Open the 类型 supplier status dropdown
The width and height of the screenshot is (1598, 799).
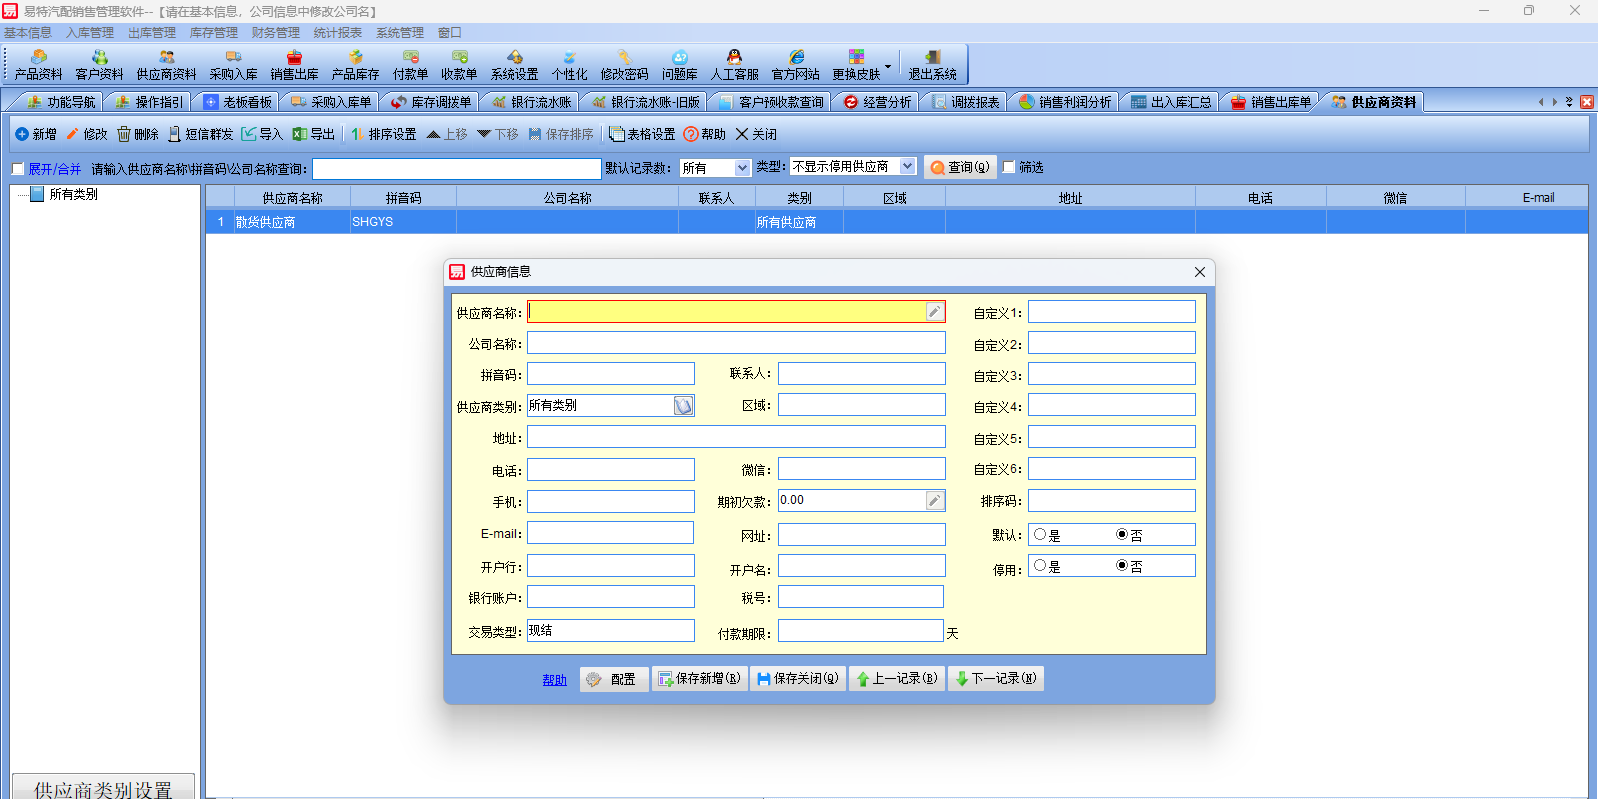[907, 166]
